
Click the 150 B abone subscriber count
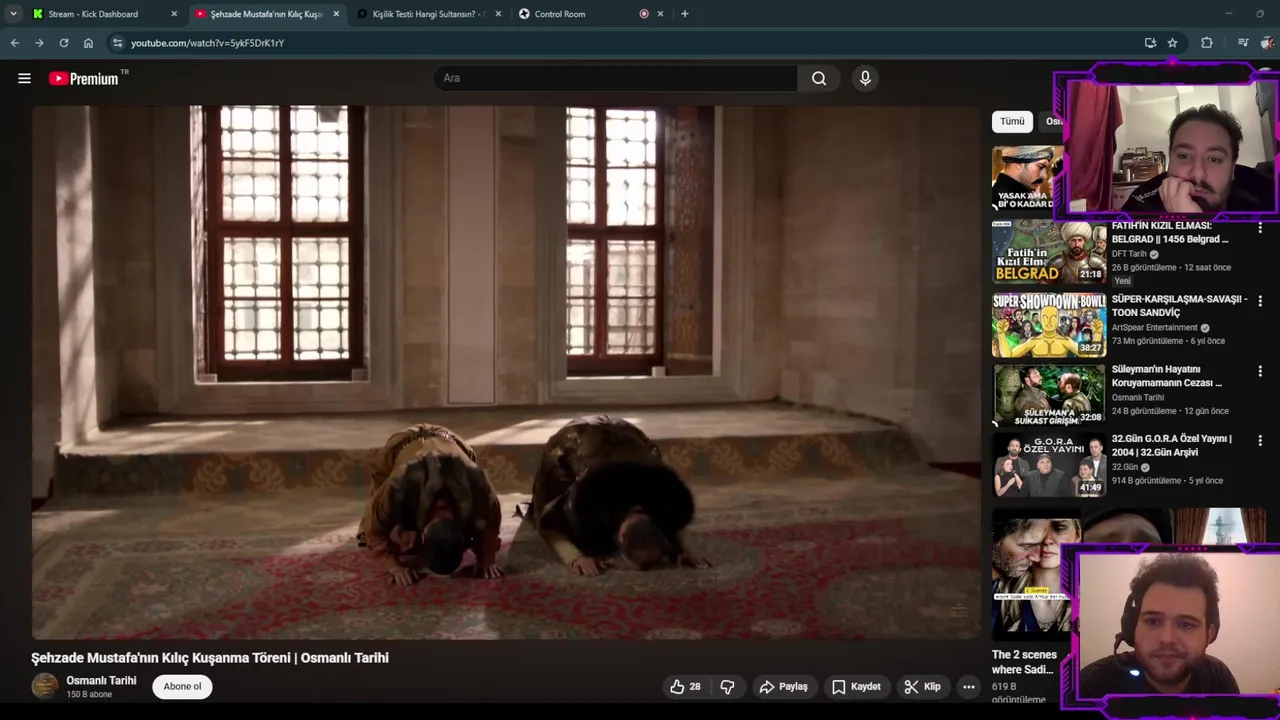[89, 695]
